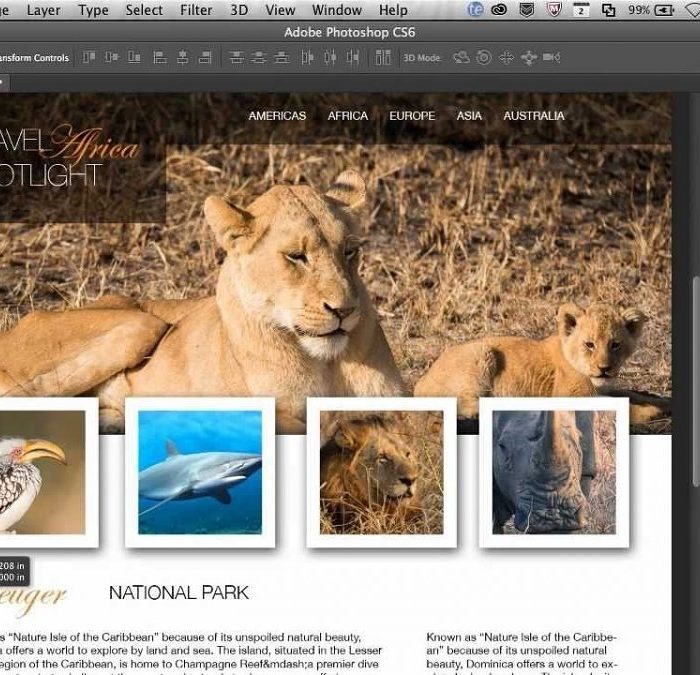This screenshot has width=700, height=675.
Task: Click the AUSTRALIA navigation link
Action: 534,116
